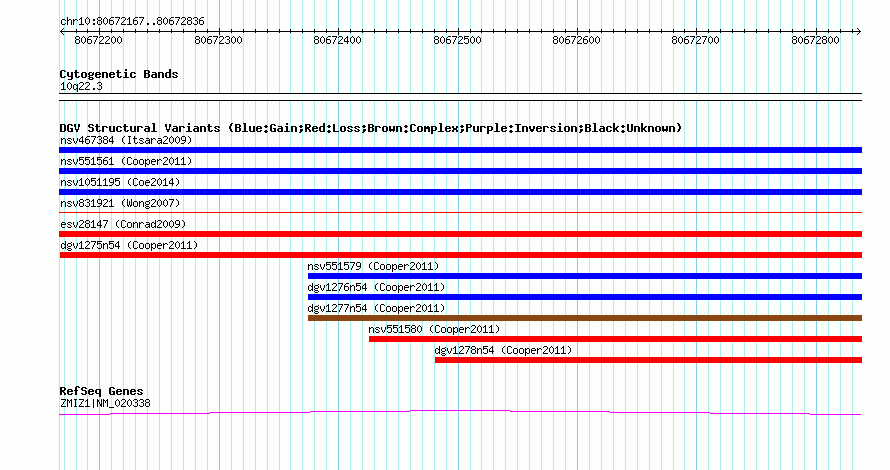This screenshot has width=890, height=470.
Task: Click the left arrow of the ruler
Action: [x=62, y=32]
